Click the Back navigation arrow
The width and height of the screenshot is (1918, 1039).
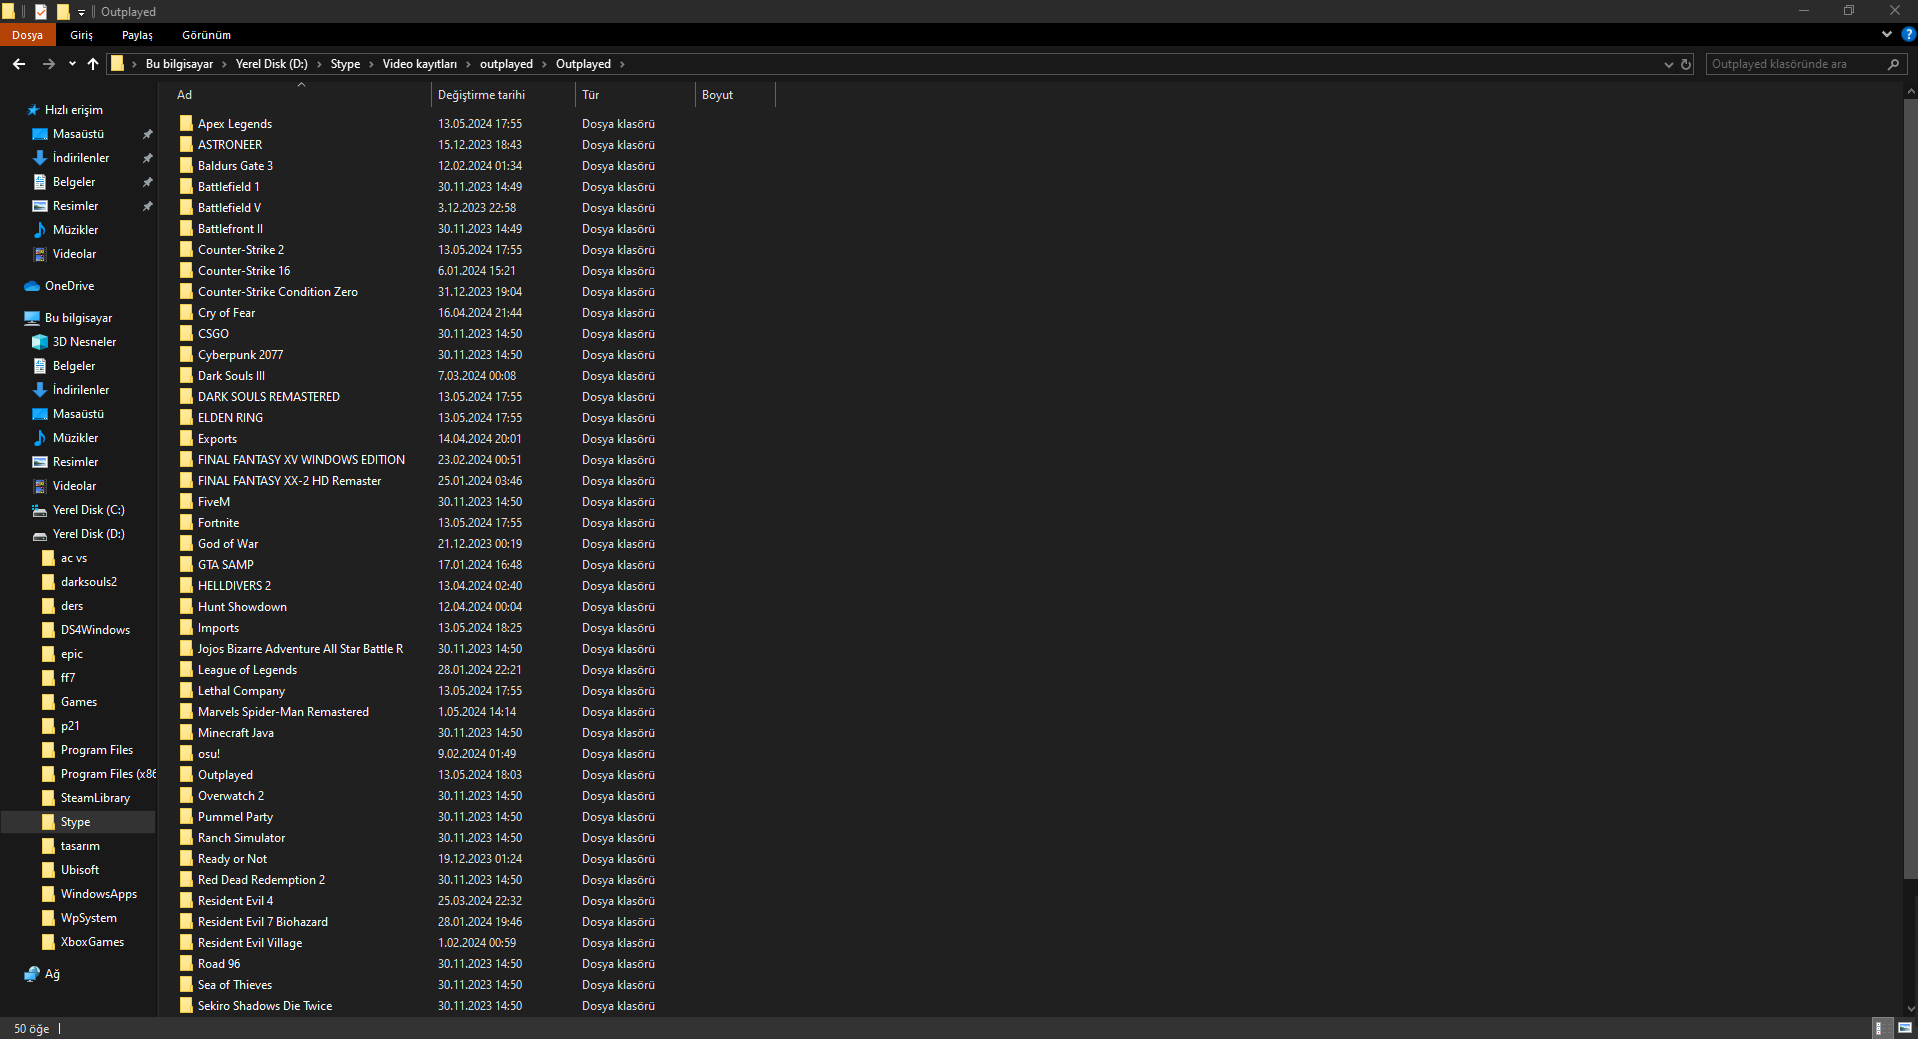tap(19, 64)
